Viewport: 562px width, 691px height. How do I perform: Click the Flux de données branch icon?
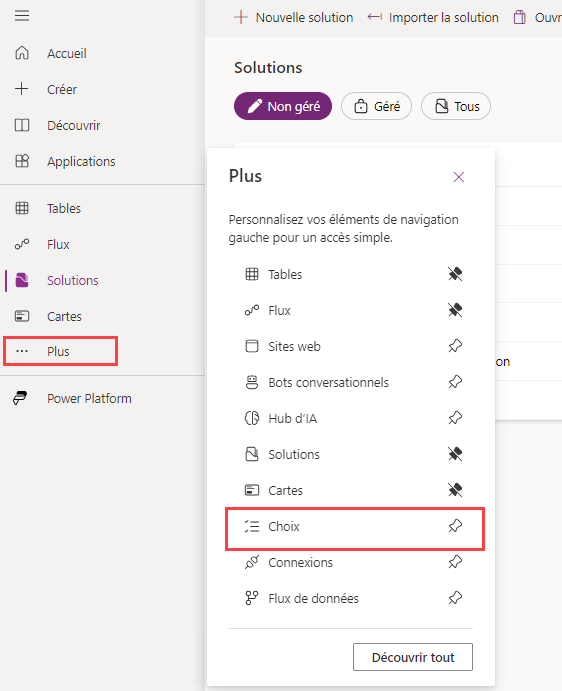(x=252, y=598)
